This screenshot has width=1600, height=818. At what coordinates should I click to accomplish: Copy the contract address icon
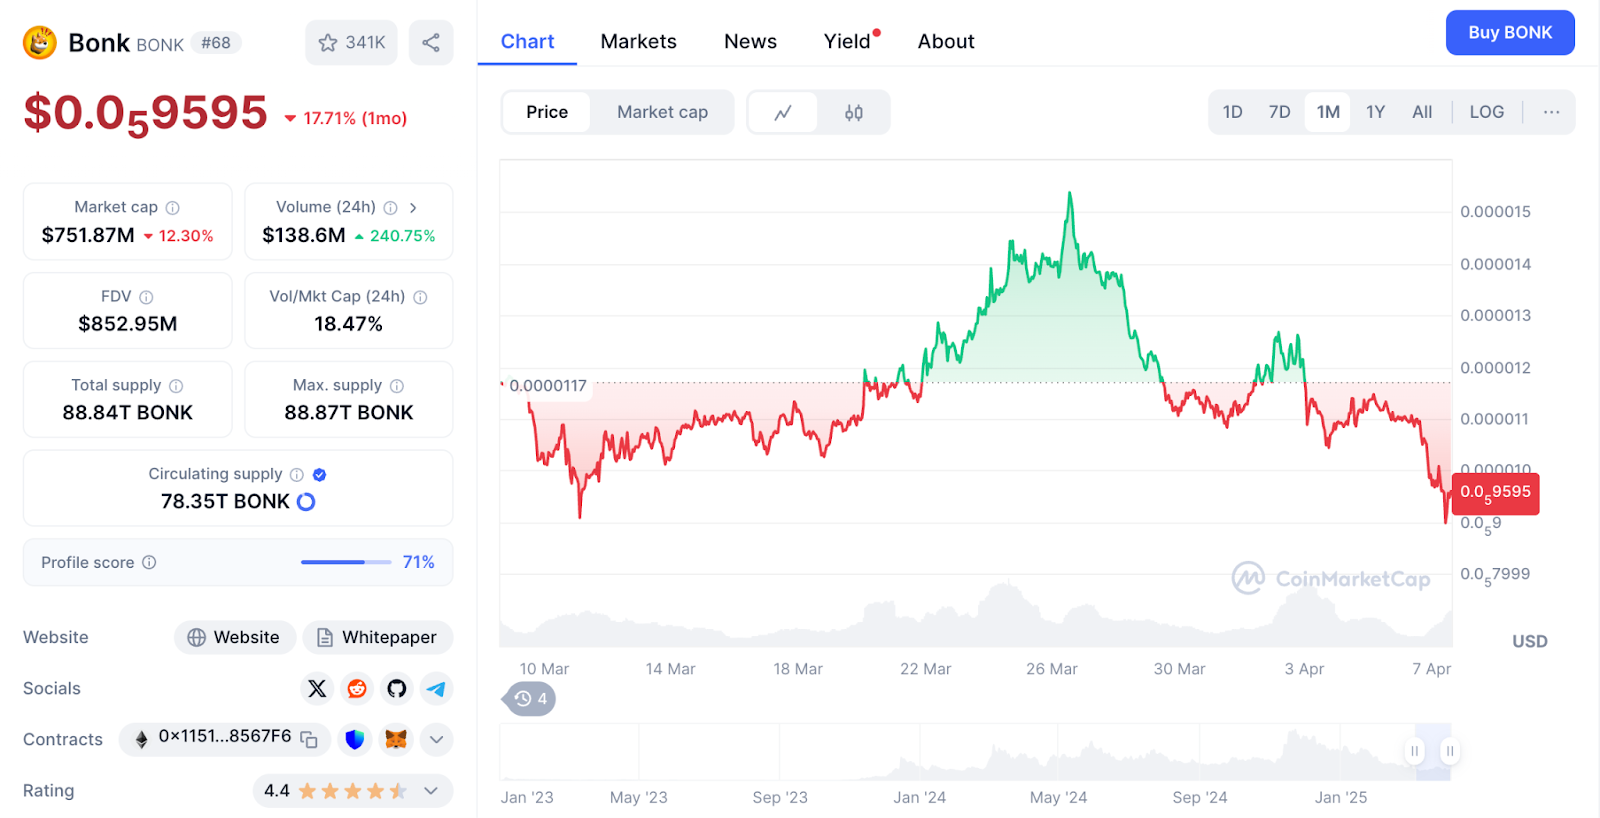[309, 739]
